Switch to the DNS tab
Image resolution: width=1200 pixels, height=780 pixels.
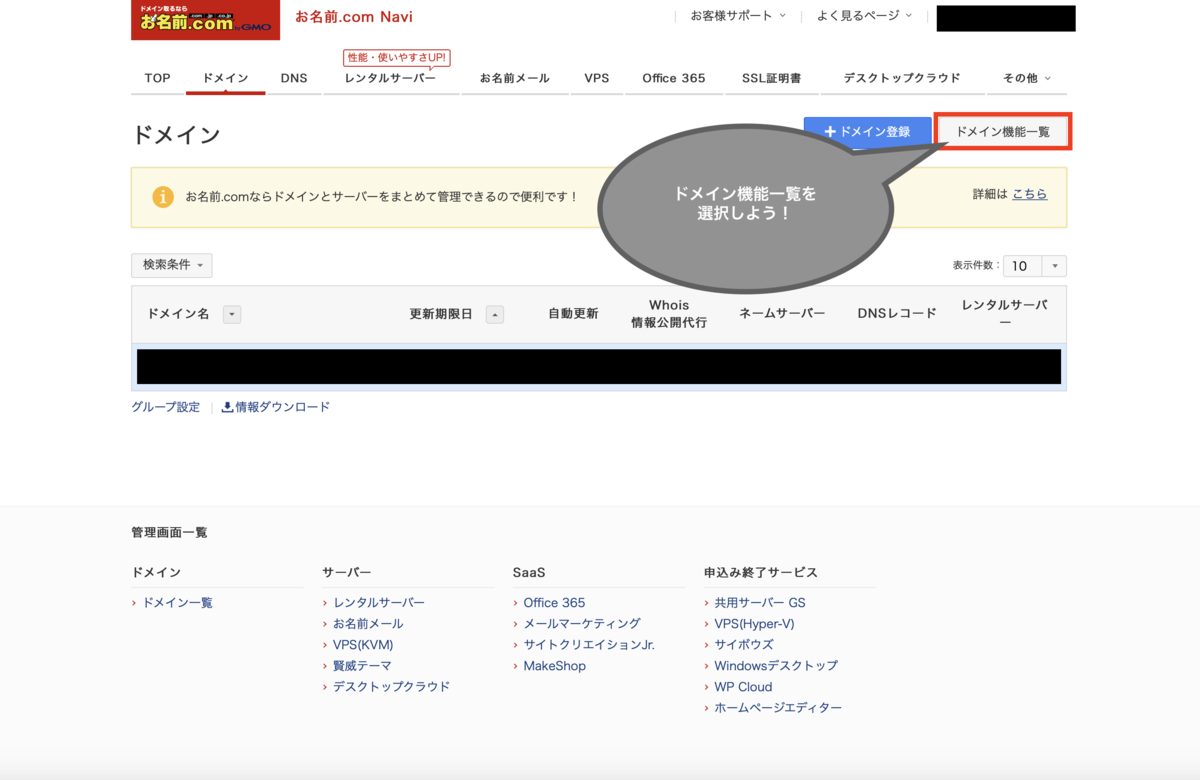pos(294,78)
